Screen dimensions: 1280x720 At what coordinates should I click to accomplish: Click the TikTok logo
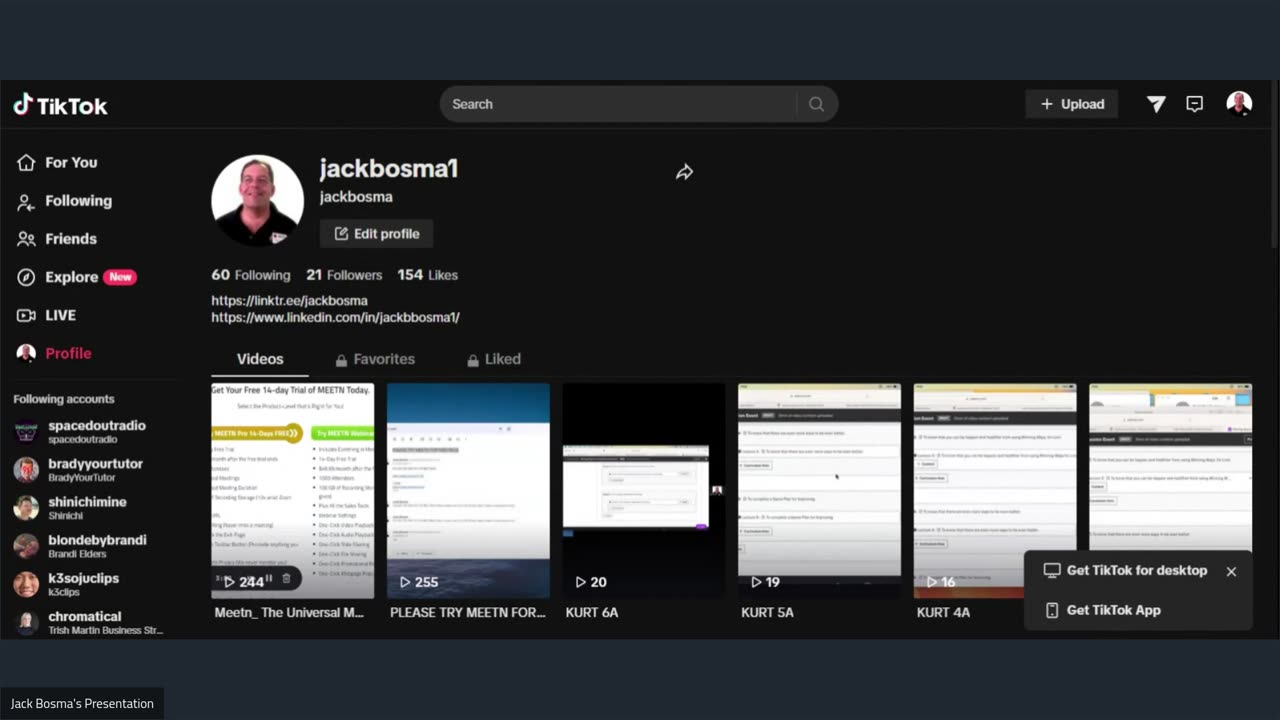click(60, 105)
